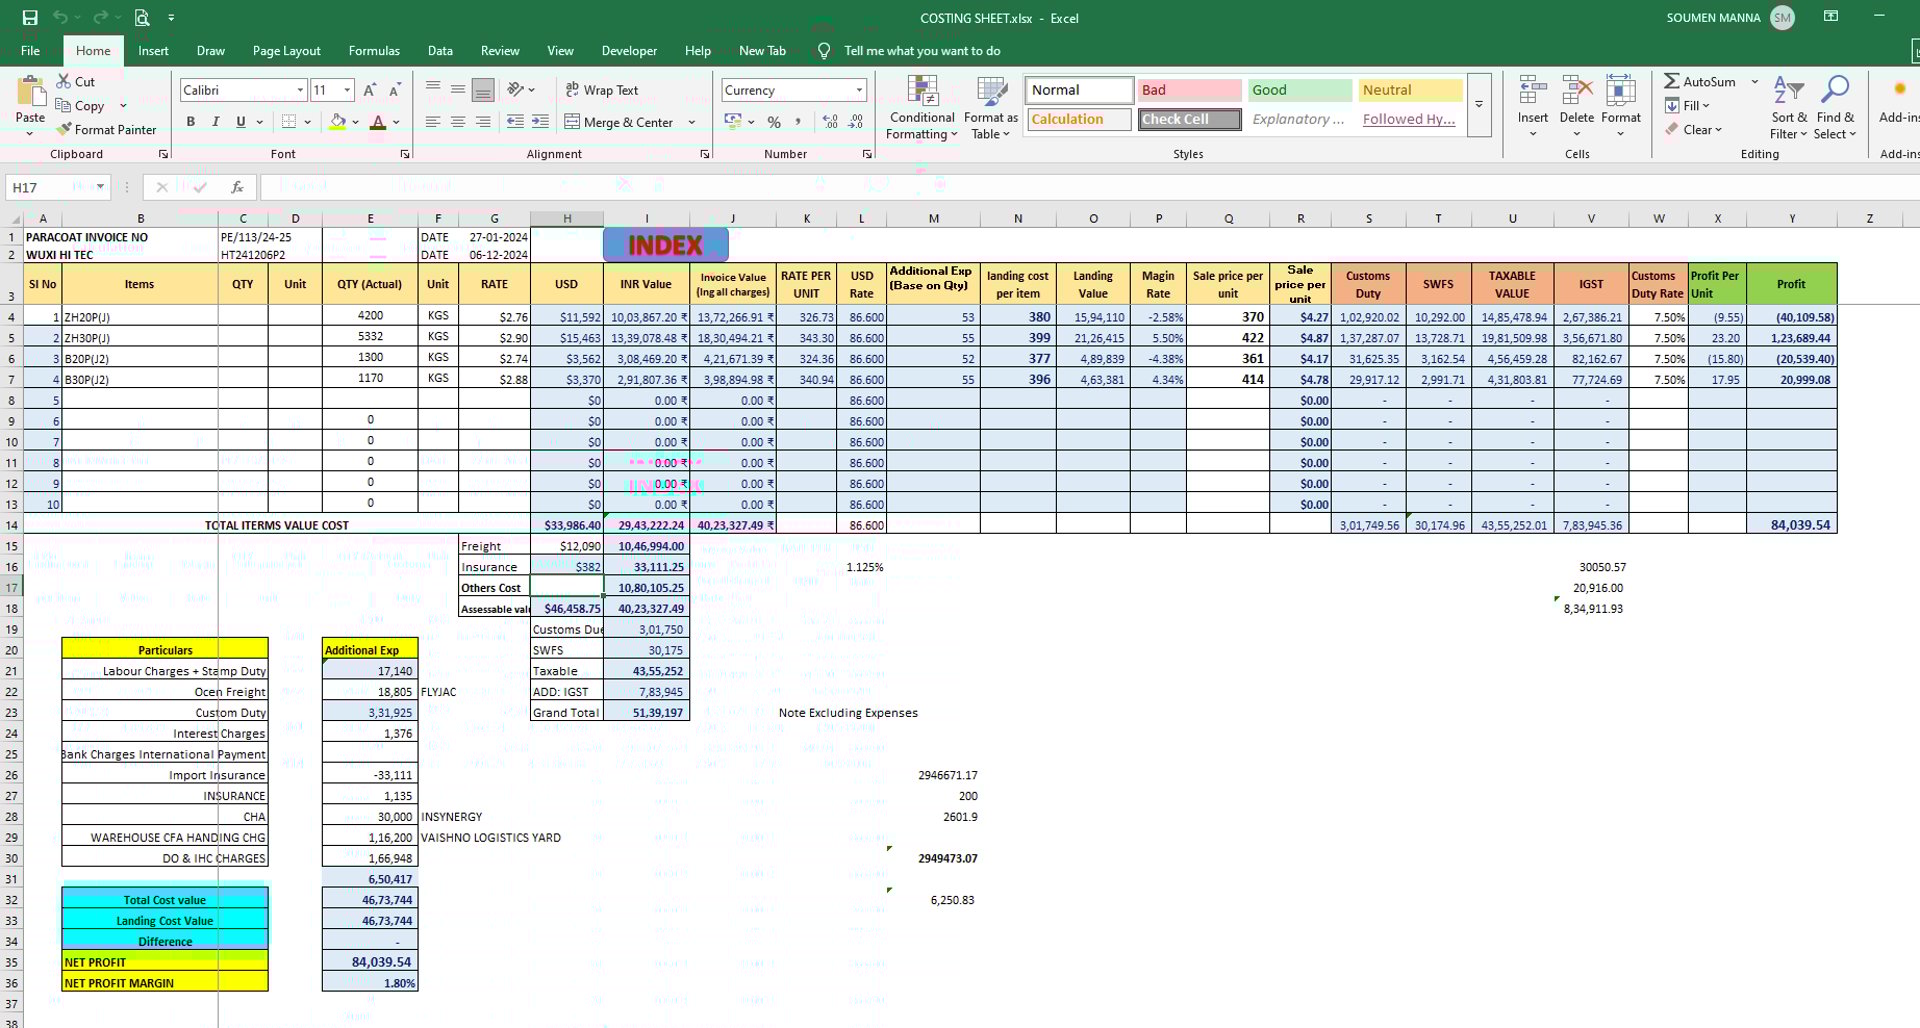Viewport: 1920px width, 1028px height.
Task: Click the Align Right icon
Action: click(483, 122)
